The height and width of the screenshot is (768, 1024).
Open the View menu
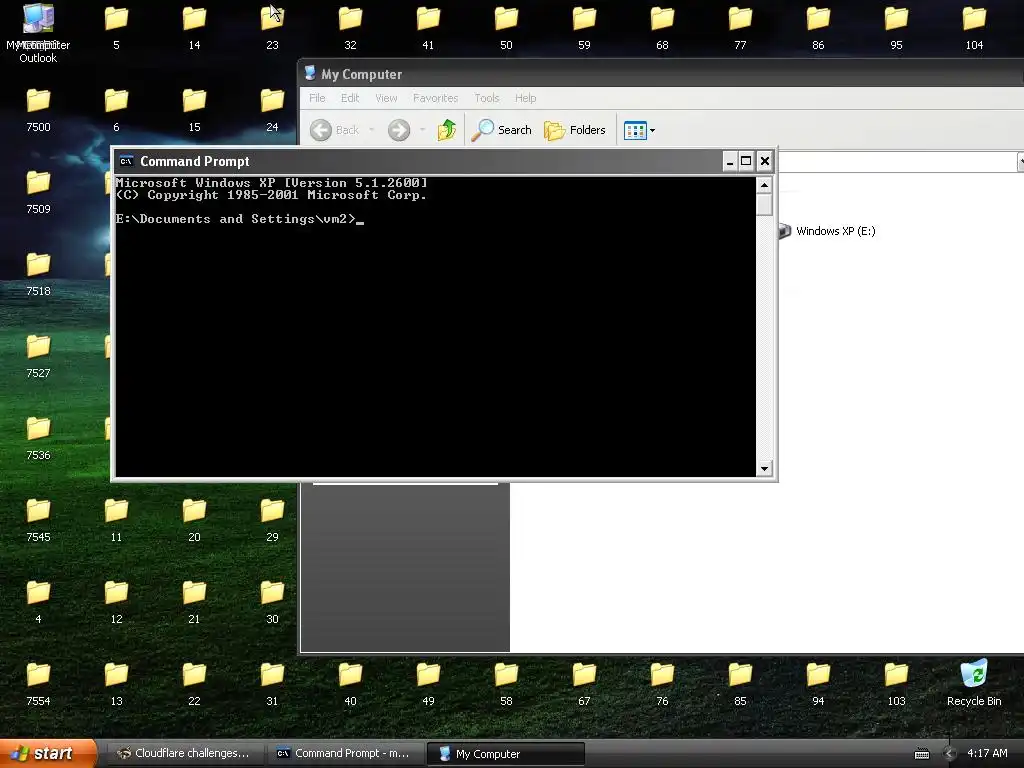coord(386,98)
